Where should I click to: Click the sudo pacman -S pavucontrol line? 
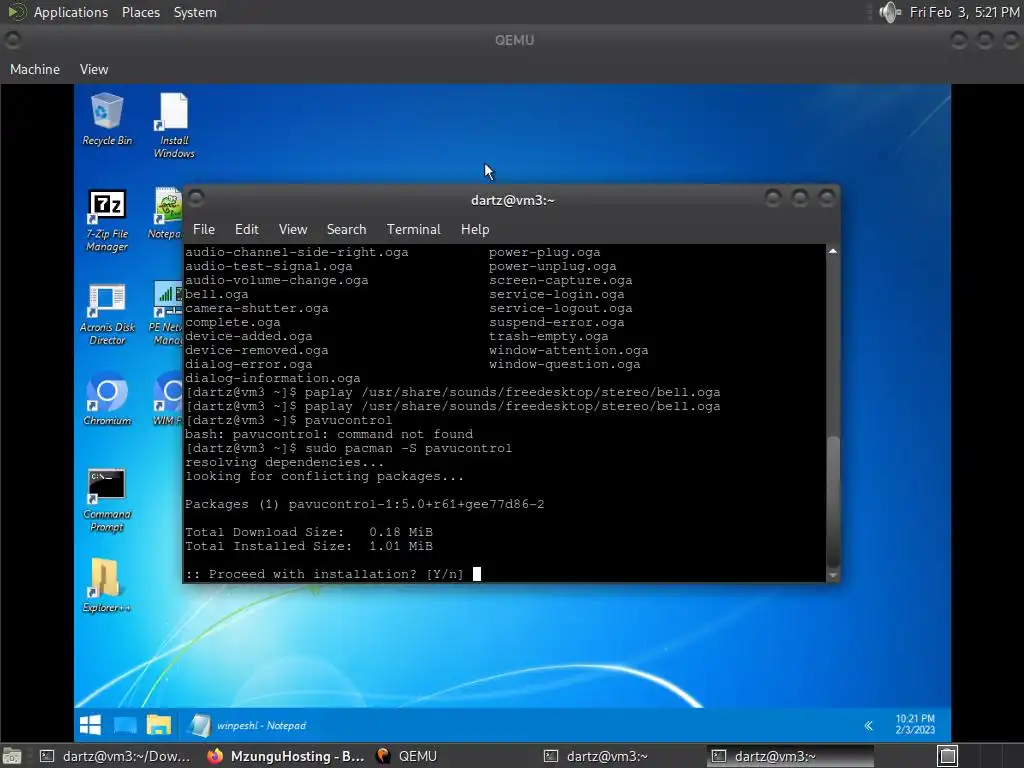coord(349,448)
